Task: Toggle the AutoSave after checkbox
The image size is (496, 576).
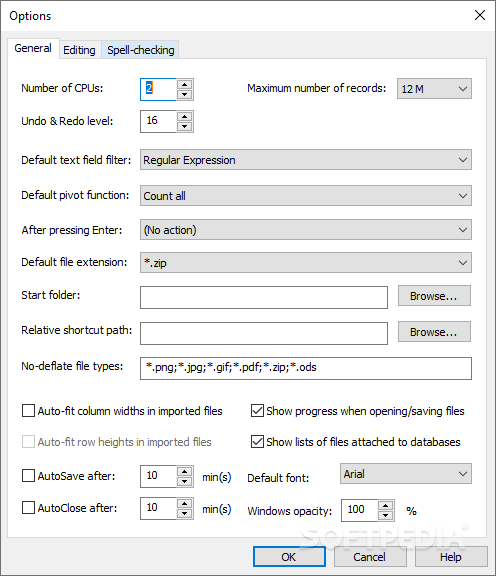Action: tap(28, 475)
